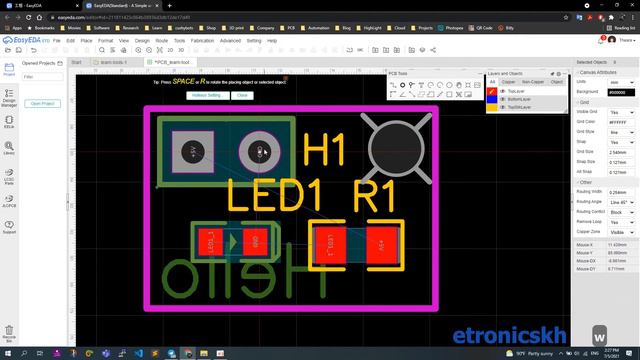Select the Connect Pad to Pad tool
The image size is (640, 360).
(411, 94)
